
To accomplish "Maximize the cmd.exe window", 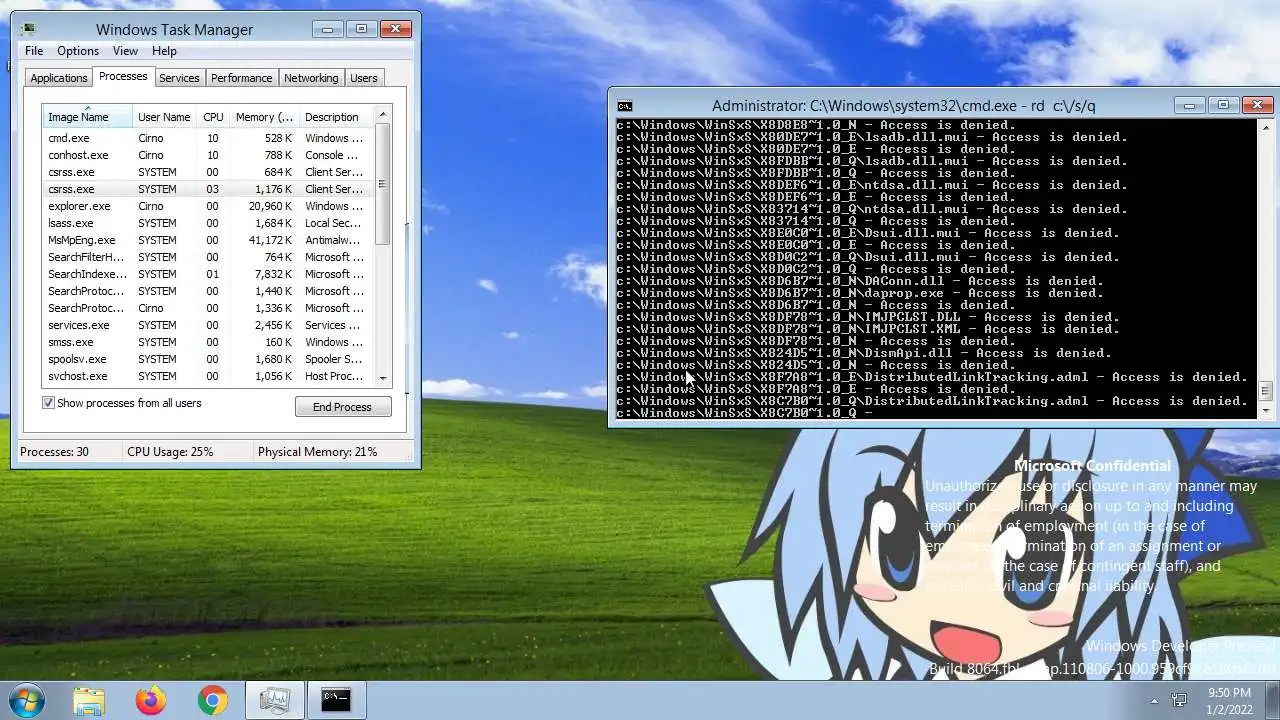I will [x=1223, y=105].
